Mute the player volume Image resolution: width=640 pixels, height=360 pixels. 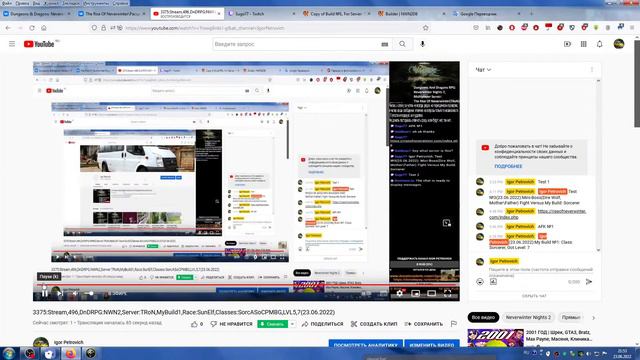pos(76,293)
